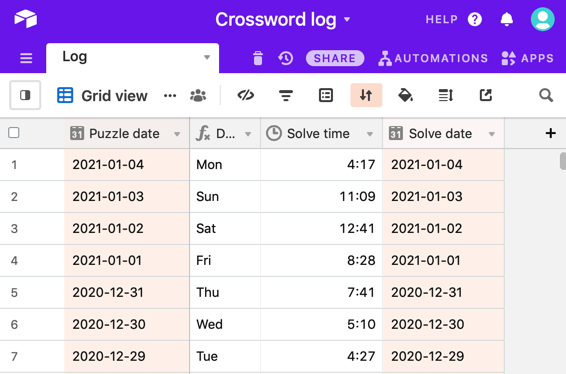Select Puzzle date cell 2020-12-29
This screenshot has height=374, width=566.
pyautogui.click(x=126, y=356)
